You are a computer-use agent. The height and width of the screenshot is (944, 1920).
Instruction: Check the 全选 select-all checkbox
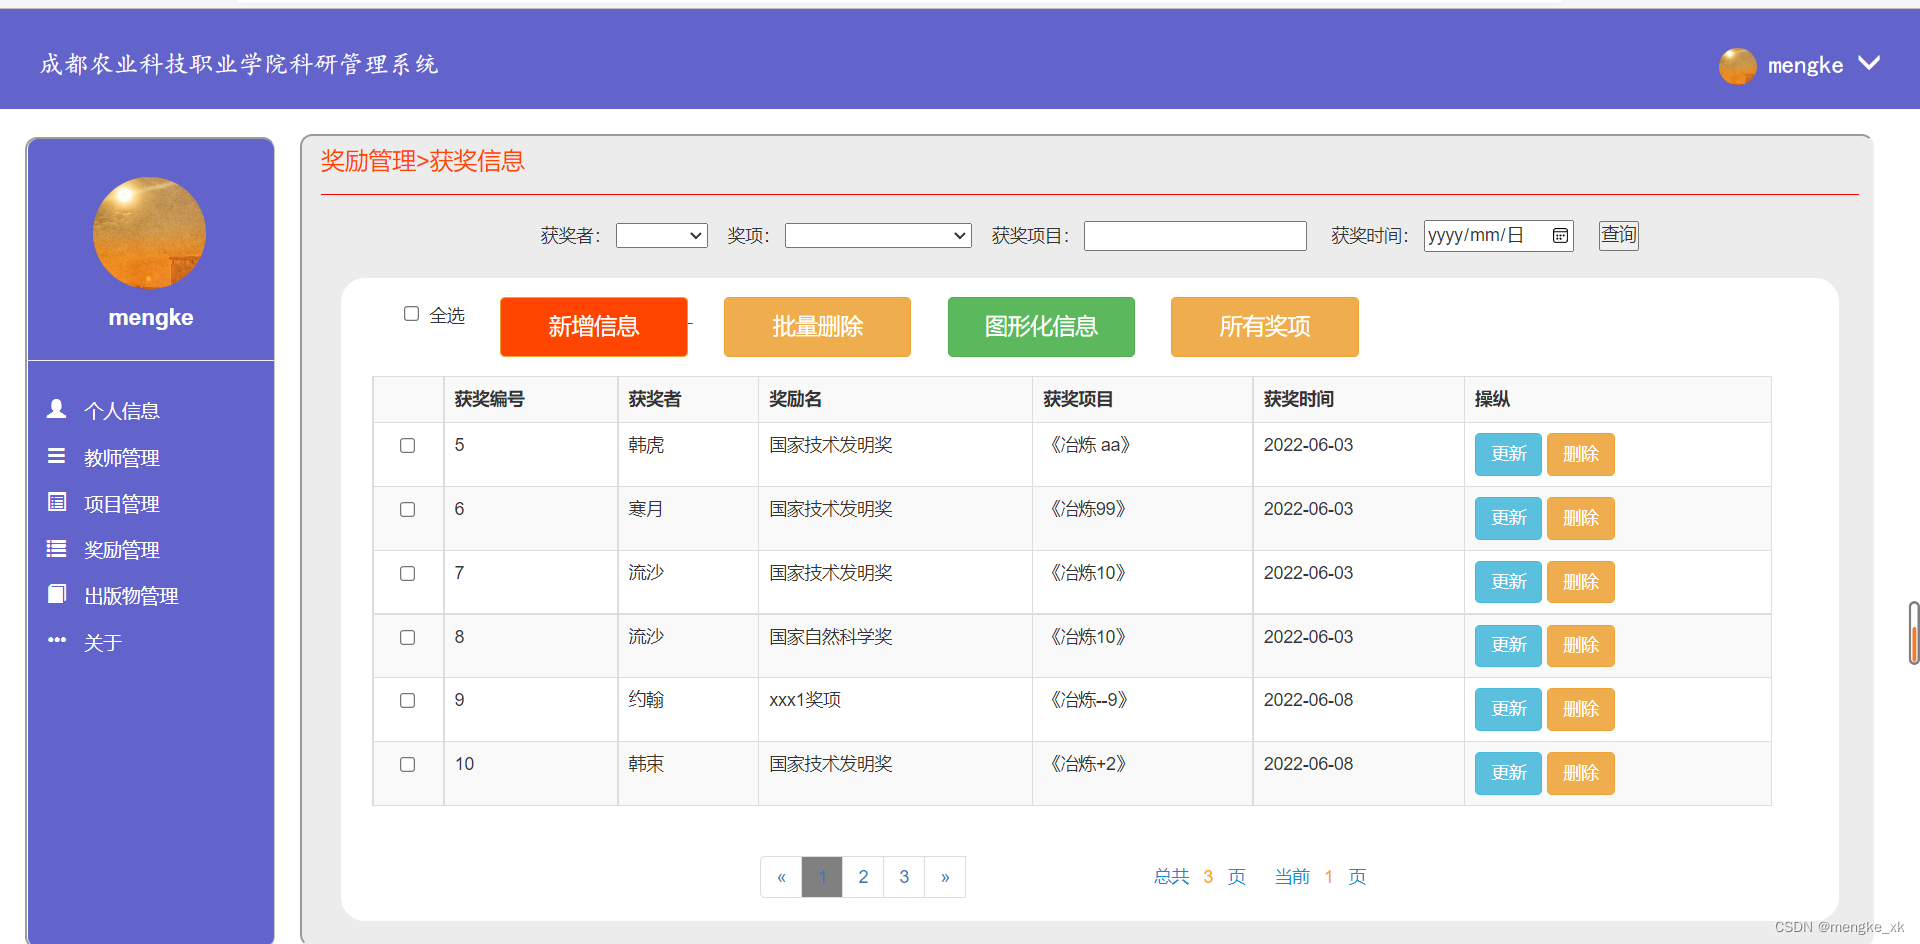[x=411, y=313]
